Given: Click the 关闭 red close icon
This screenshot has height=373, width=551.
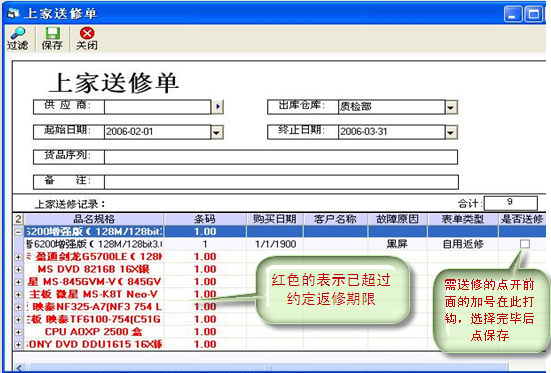Looking at the screenshot, I should (x=87, y=33).
